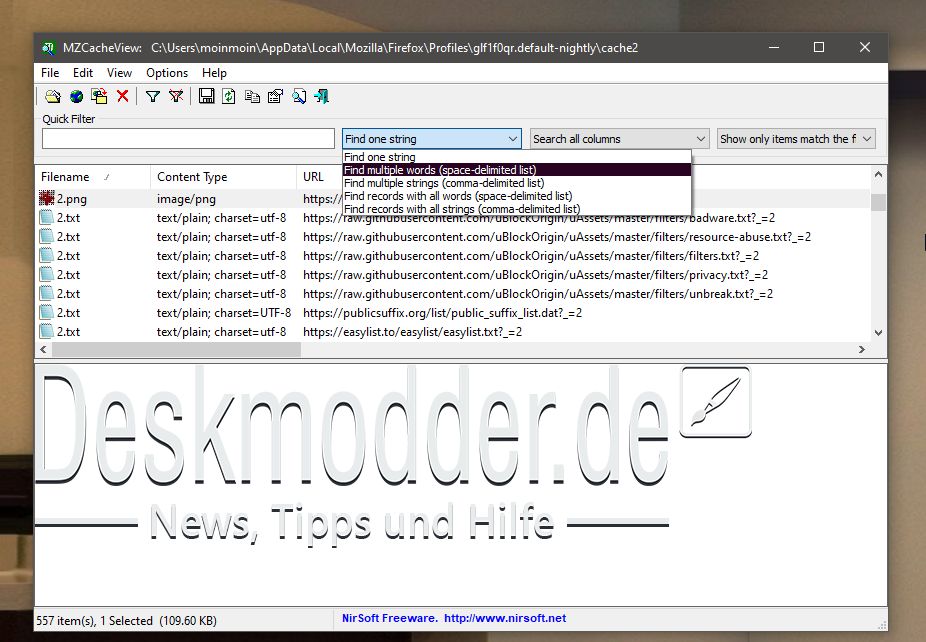Click file icon of the unbreak.txt row
This screenshot has height=642, width=926.
point(47,293)
